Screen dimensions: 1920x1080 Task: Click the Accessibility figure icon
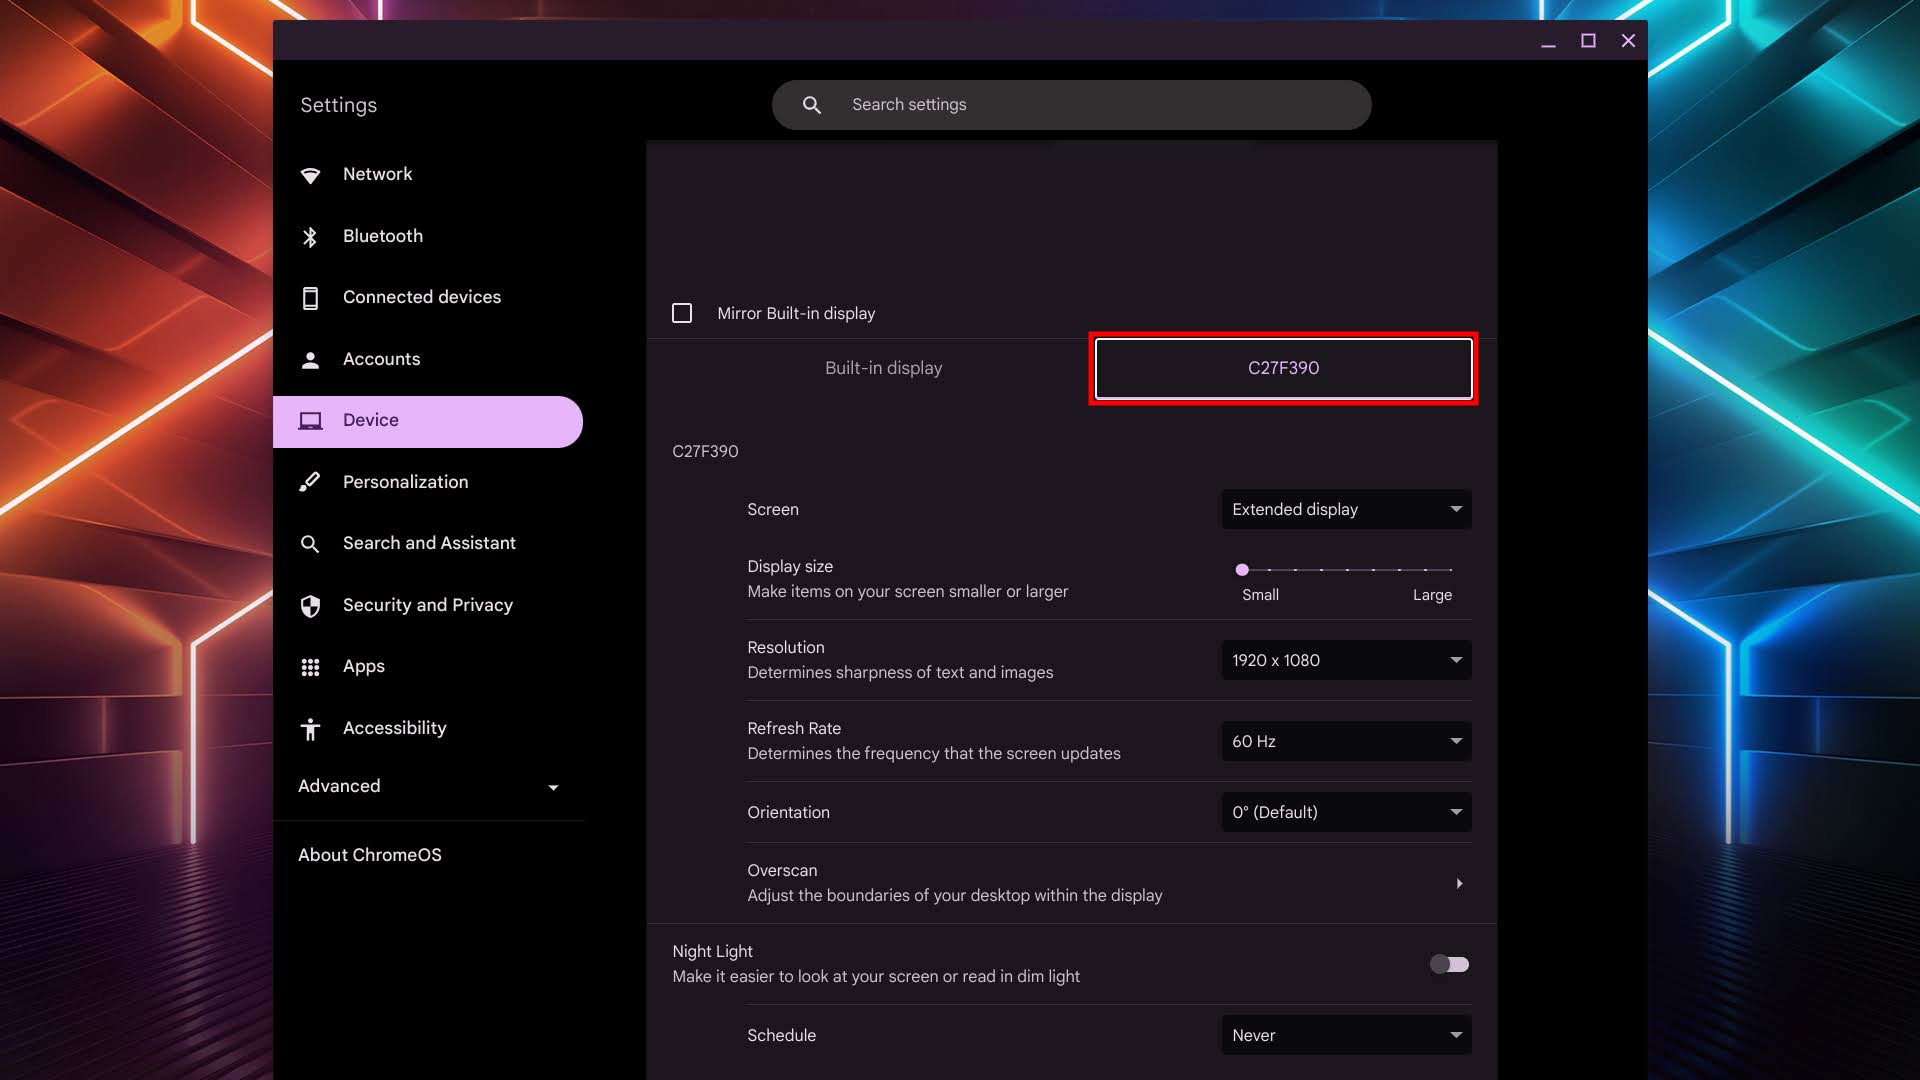coord(310,729)
